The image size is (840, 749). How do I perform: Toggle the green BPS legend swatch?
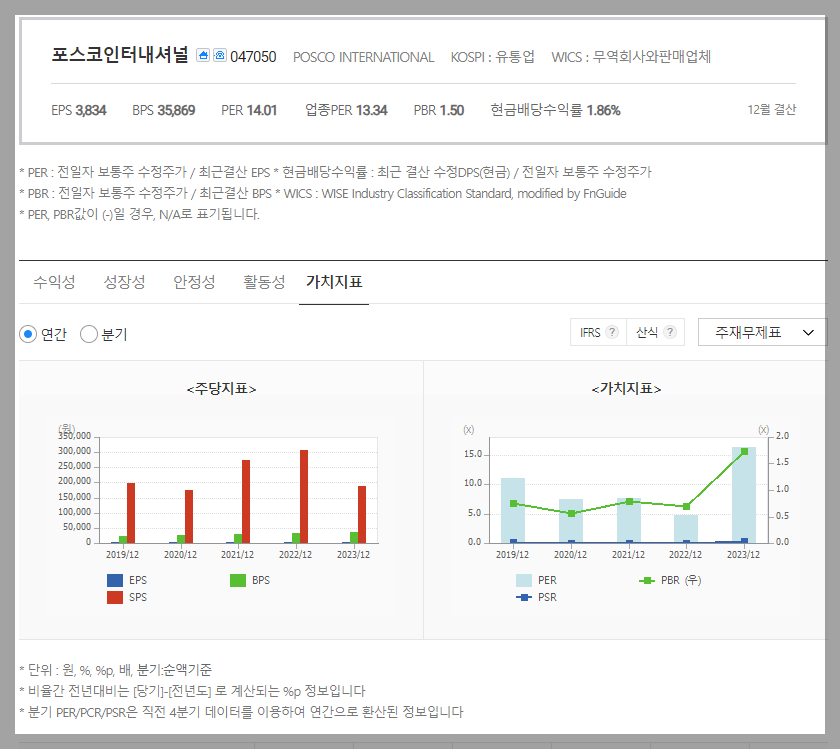(238, 580)
